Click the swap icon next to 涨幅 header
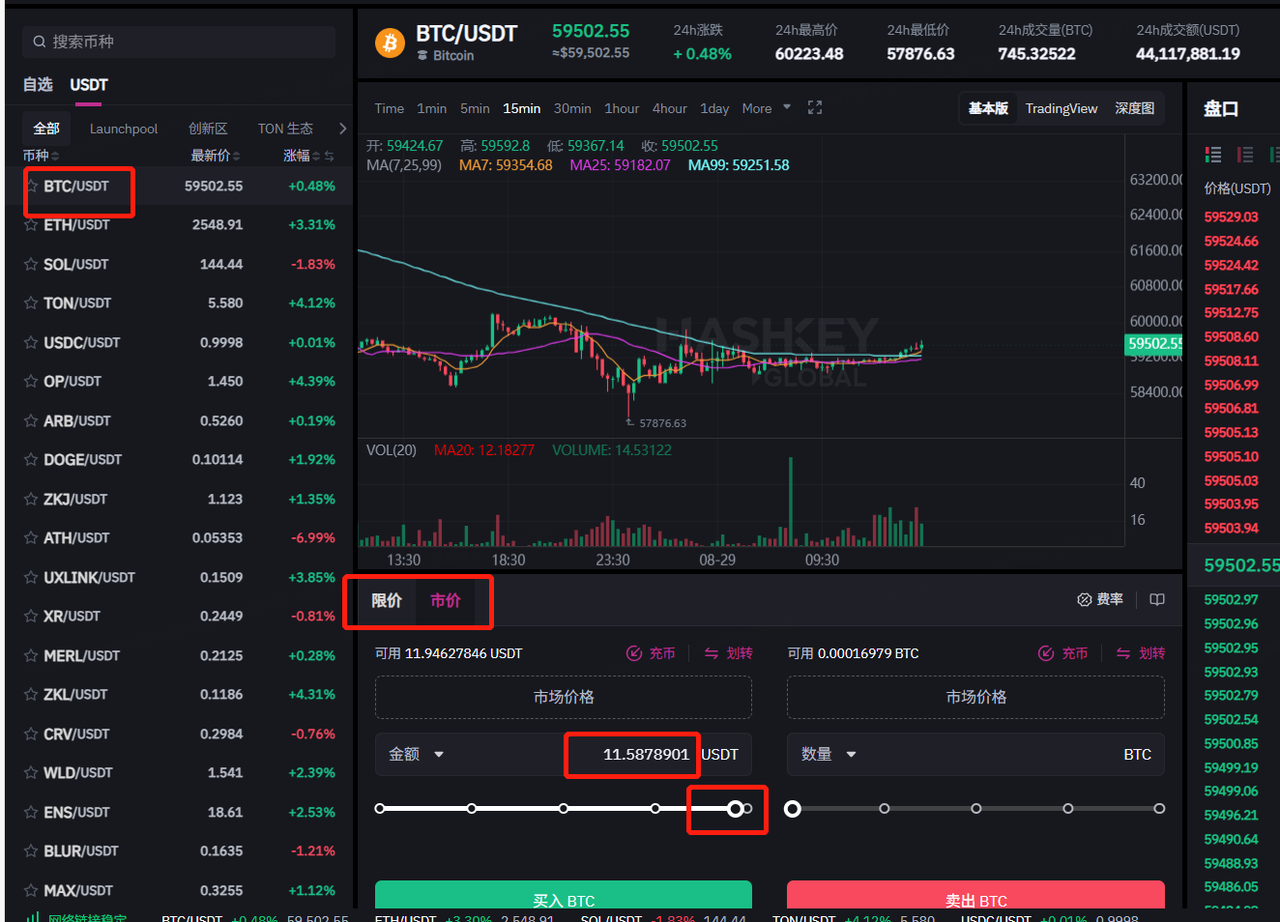Viewport: 1280px width, 922px height. [x=329, y=156]
